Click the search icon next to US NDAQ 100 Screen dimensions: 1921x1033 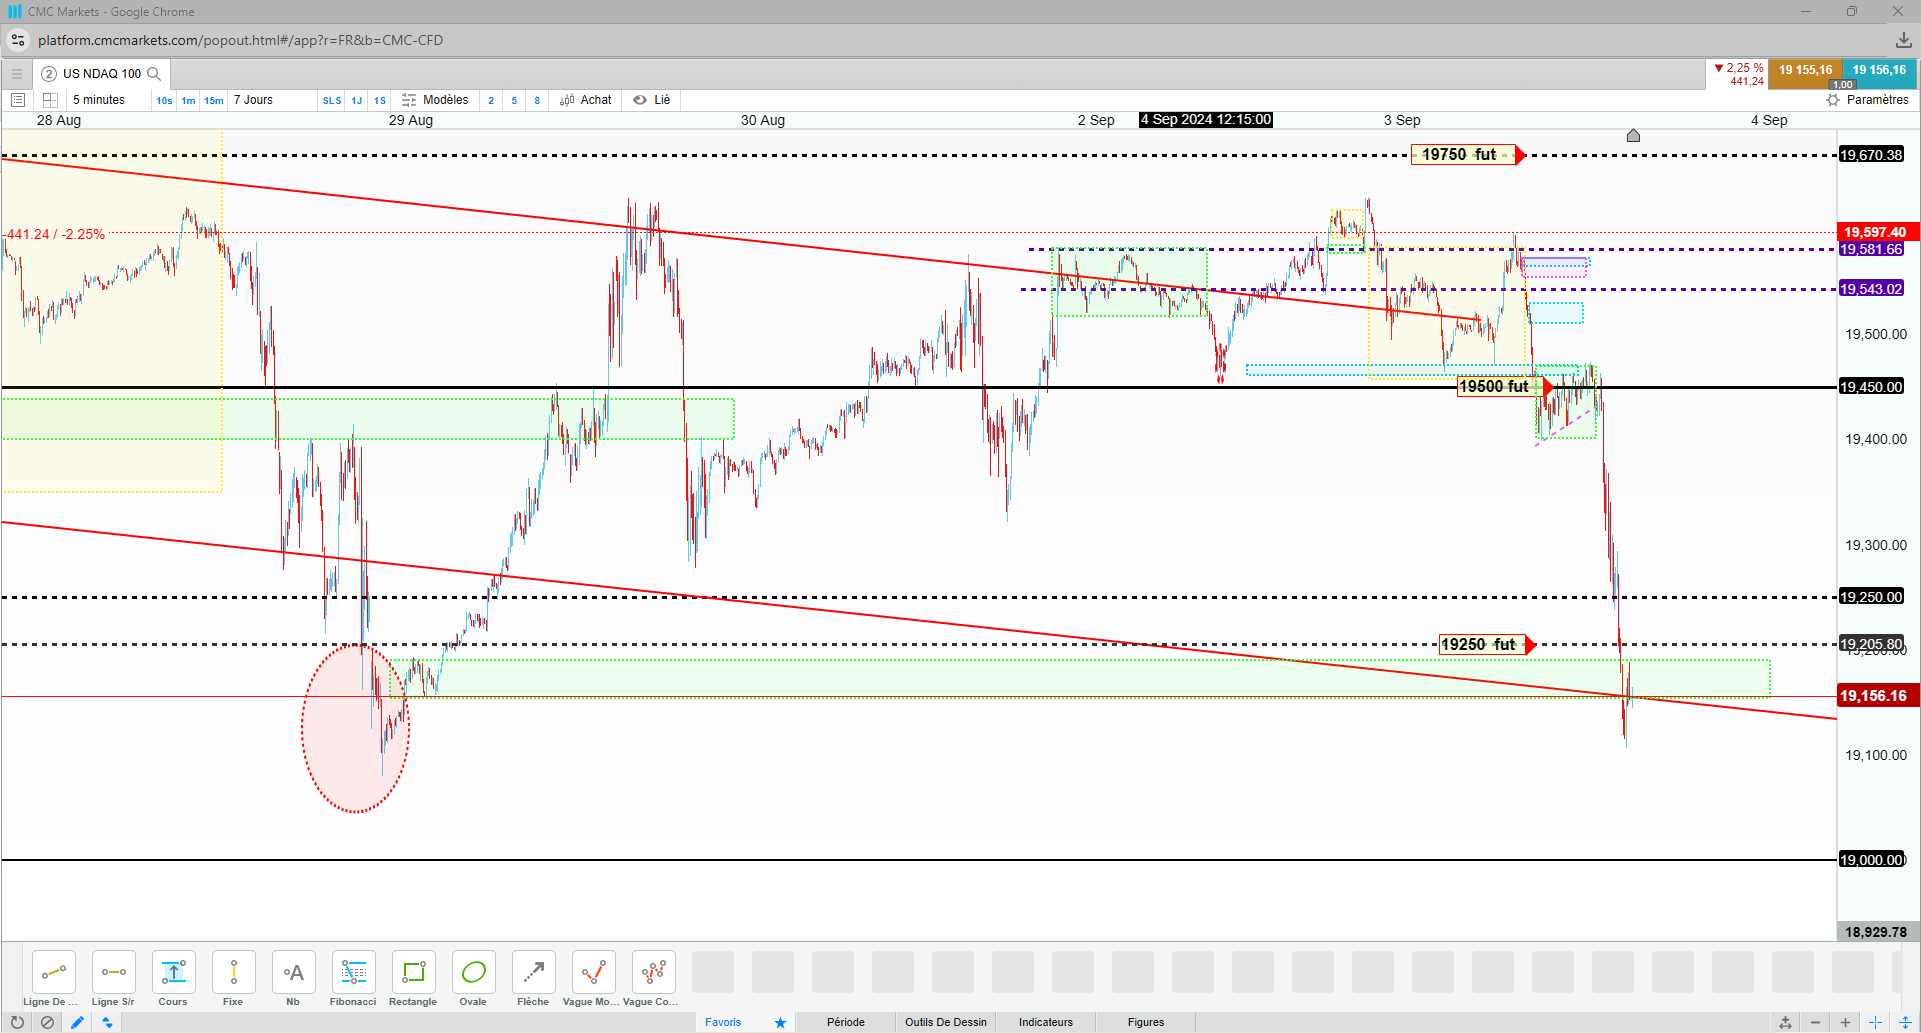point(154,74)
